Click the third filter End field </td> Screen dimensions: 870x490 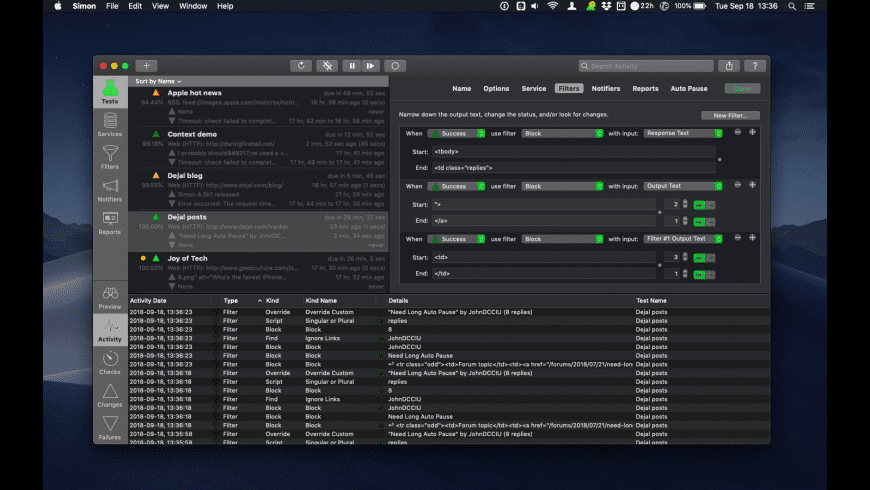click(x=544, y=274)
